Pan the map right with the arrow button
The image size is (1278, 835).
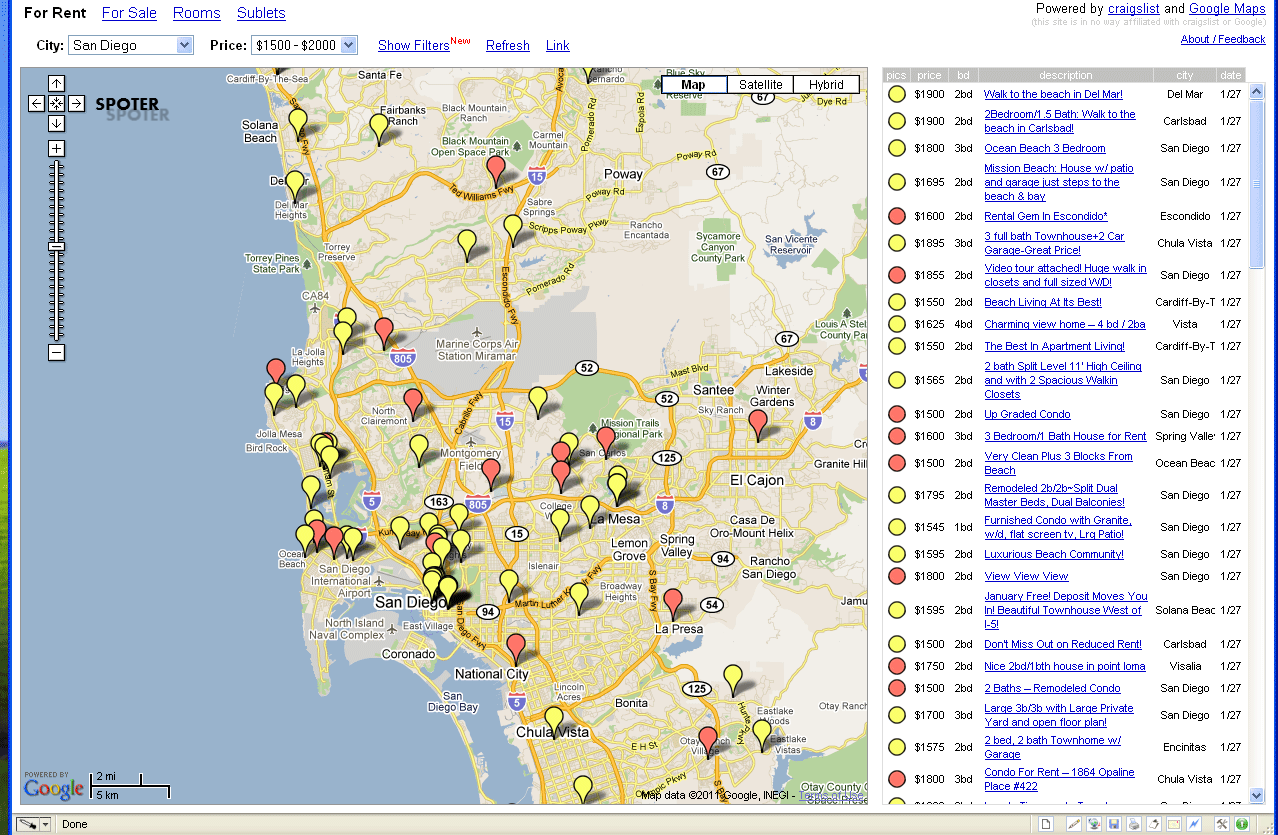(x=77, y=103)
